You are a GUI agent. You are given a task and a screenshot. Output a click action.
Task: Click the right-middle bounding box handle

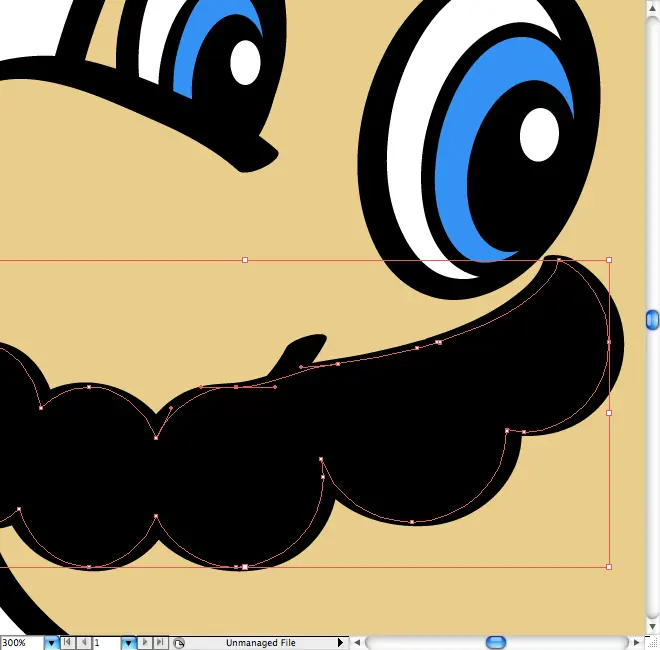pyautogui.click(x=609, y=413)
